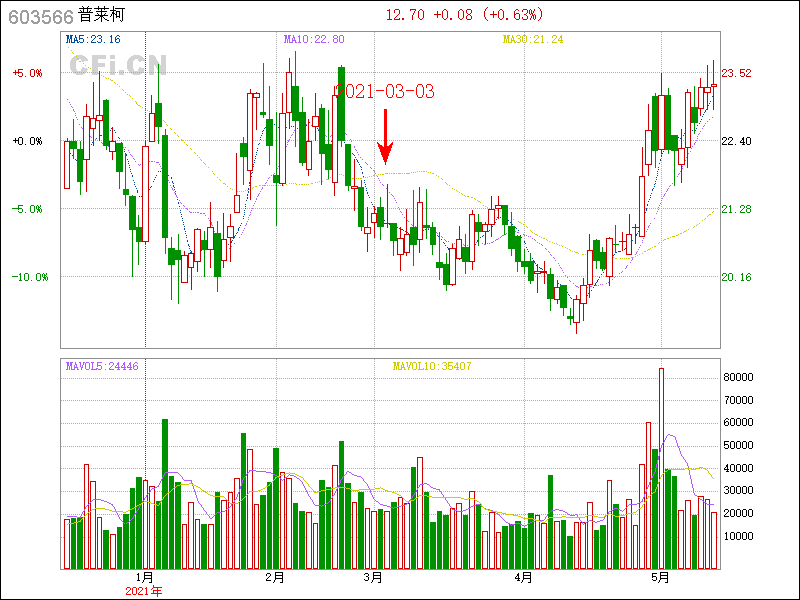Click the 23.52 price axis label

tap(737, 73)
